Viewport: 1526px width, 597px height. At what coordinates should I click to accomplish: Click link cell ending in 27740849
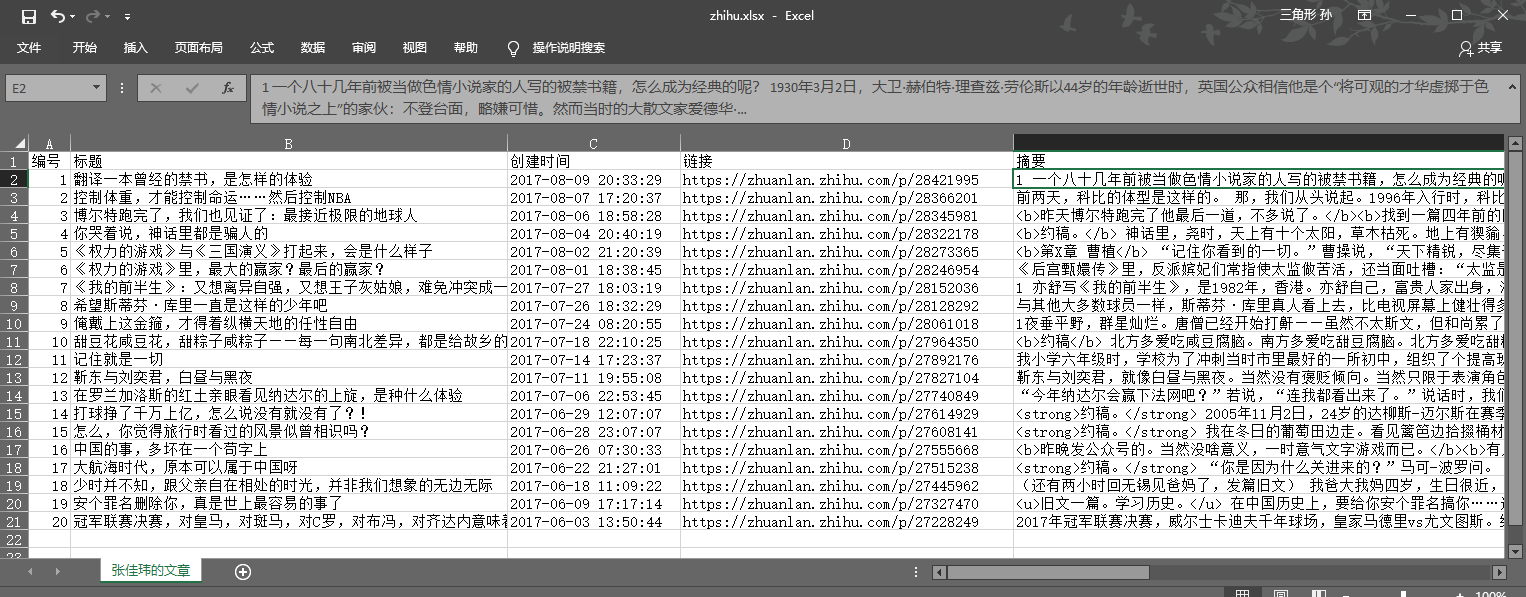click(x=847, y=396)
